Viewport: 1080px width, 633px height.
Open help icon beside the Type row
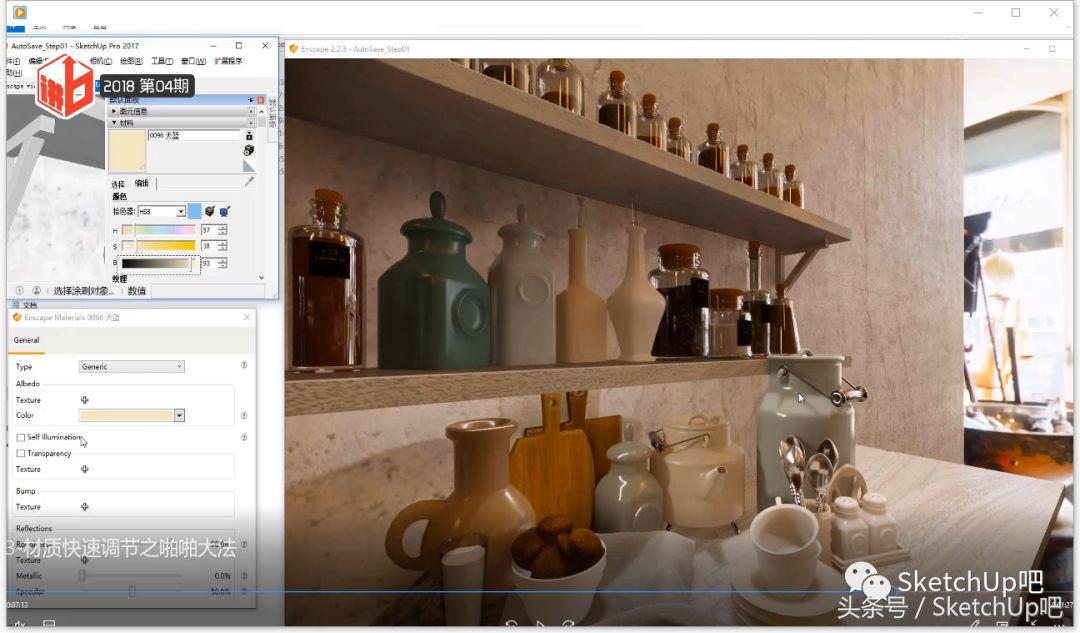click(x=244, y=366)
